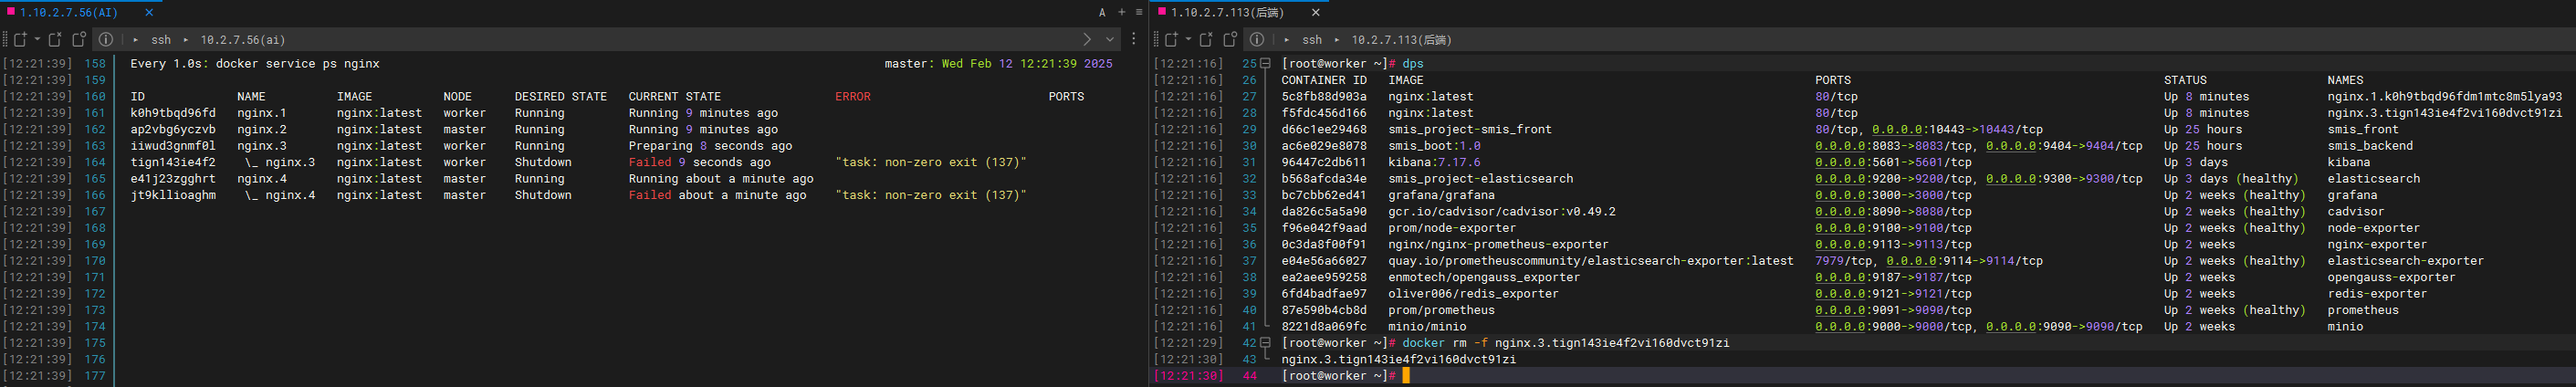Image resolution: width=2576 pixels, height=387 pixels.
Task: Add a new tab with plus icon
Action: [1121, 13]
